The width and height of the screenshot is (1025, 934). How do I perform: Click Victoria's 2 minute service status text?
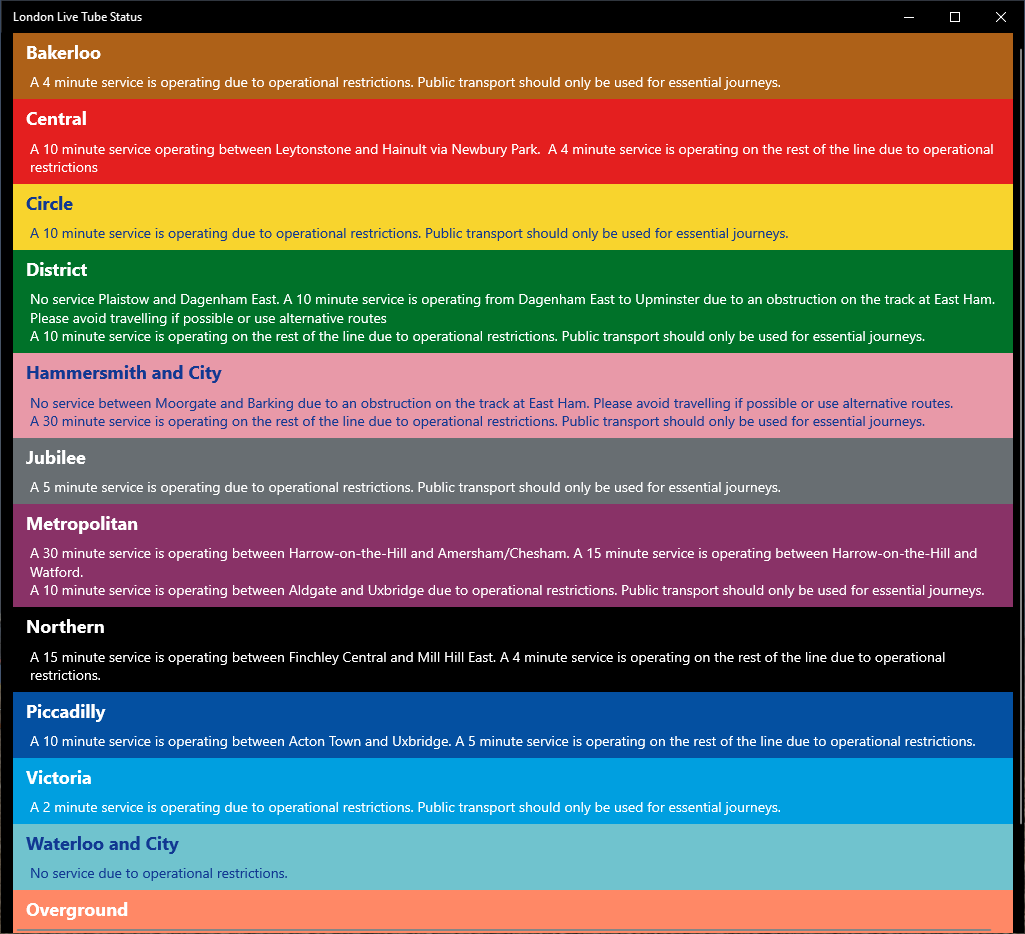point(405,808)
